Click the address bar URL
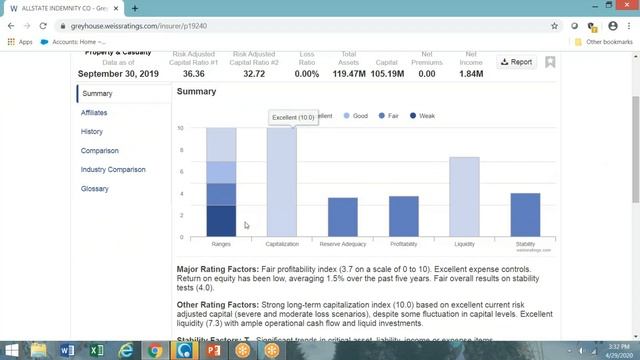The image size is (640, 360). [139, 26]
